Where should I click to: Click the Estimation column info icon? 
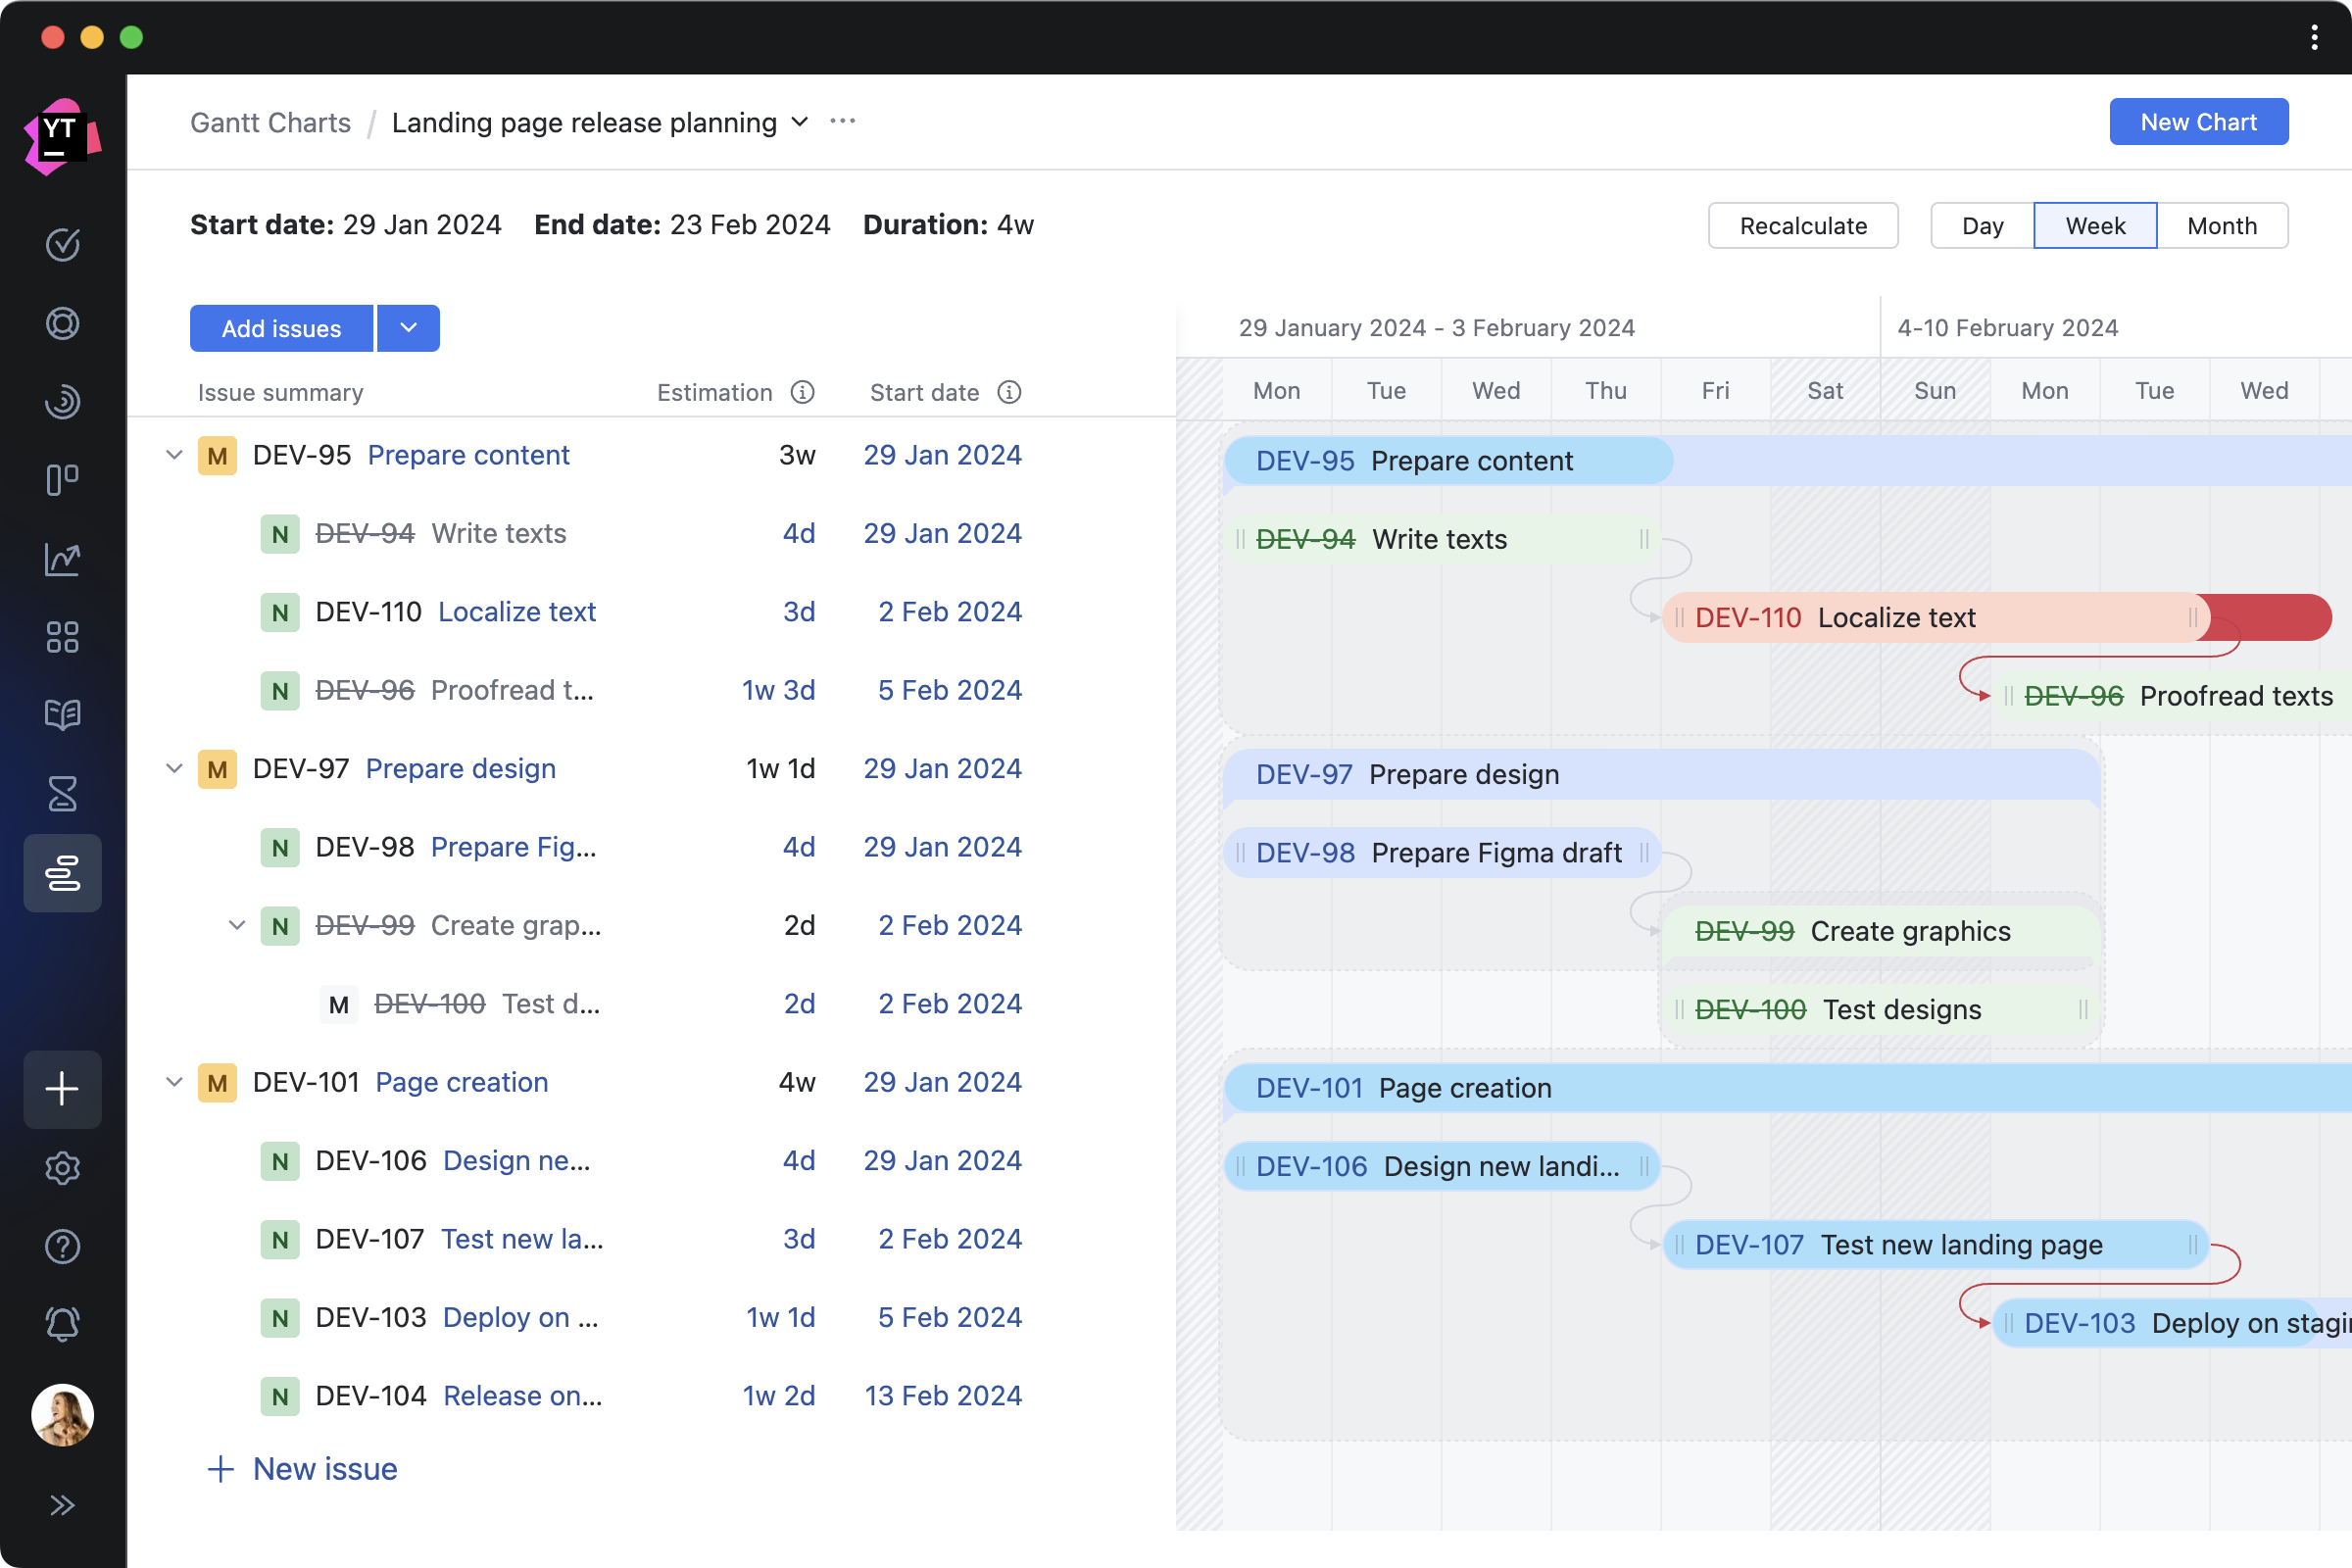(x=804, y=392)
